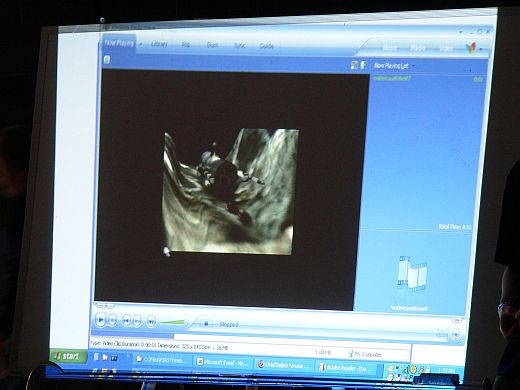Expand the Now Playing tab dropdown arrow
The height and width of the screenshot is (390, 520).
(141, 44)
